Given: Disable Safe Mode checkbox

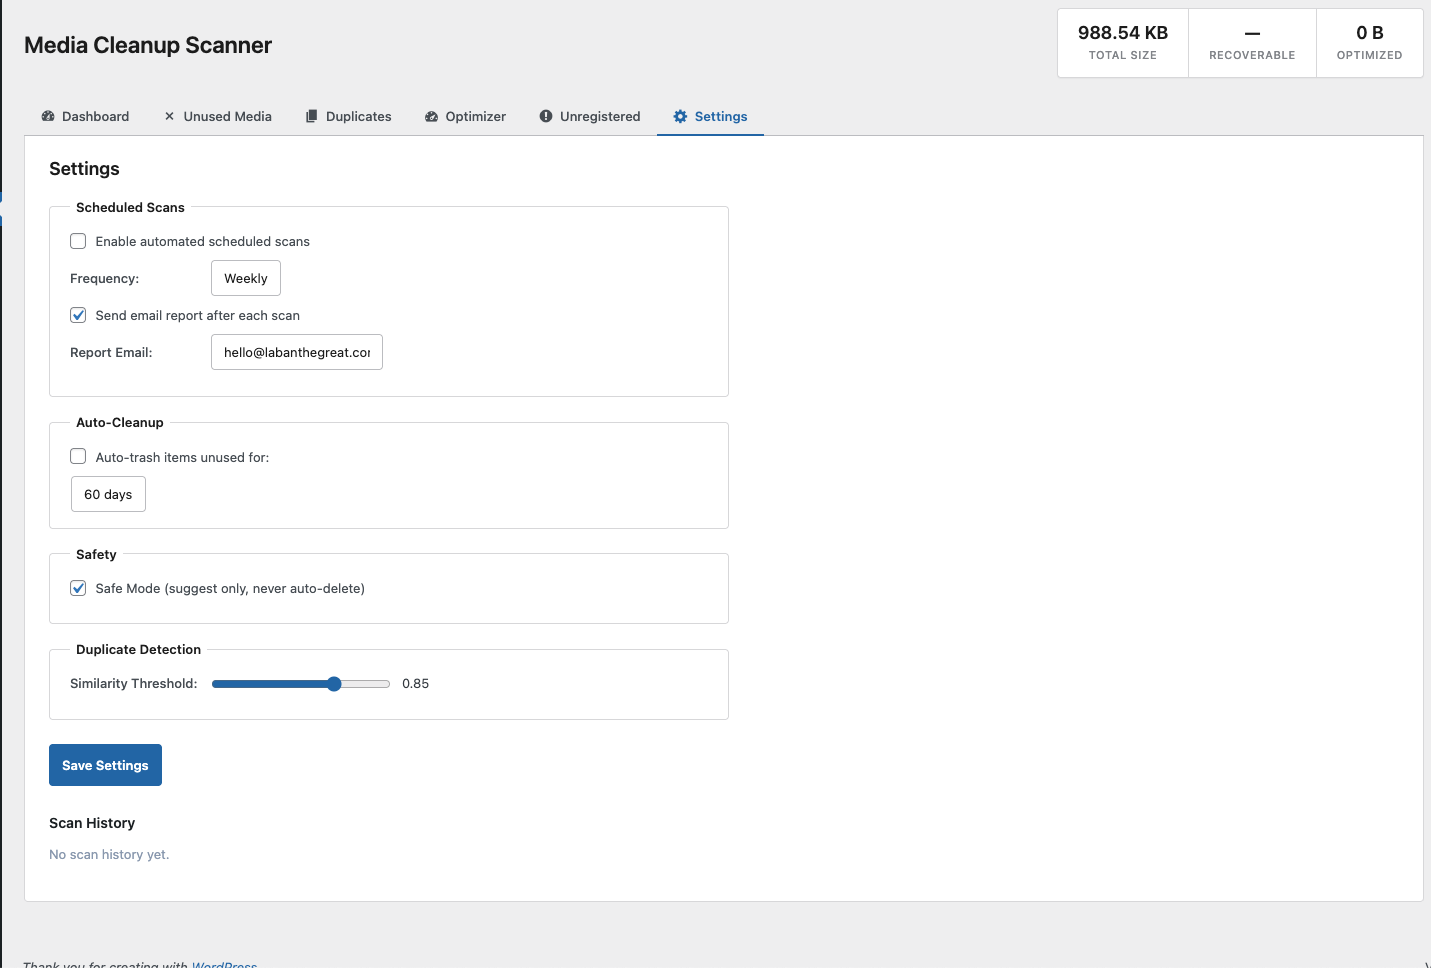Looking at the screenshot, I should [78, 588].
